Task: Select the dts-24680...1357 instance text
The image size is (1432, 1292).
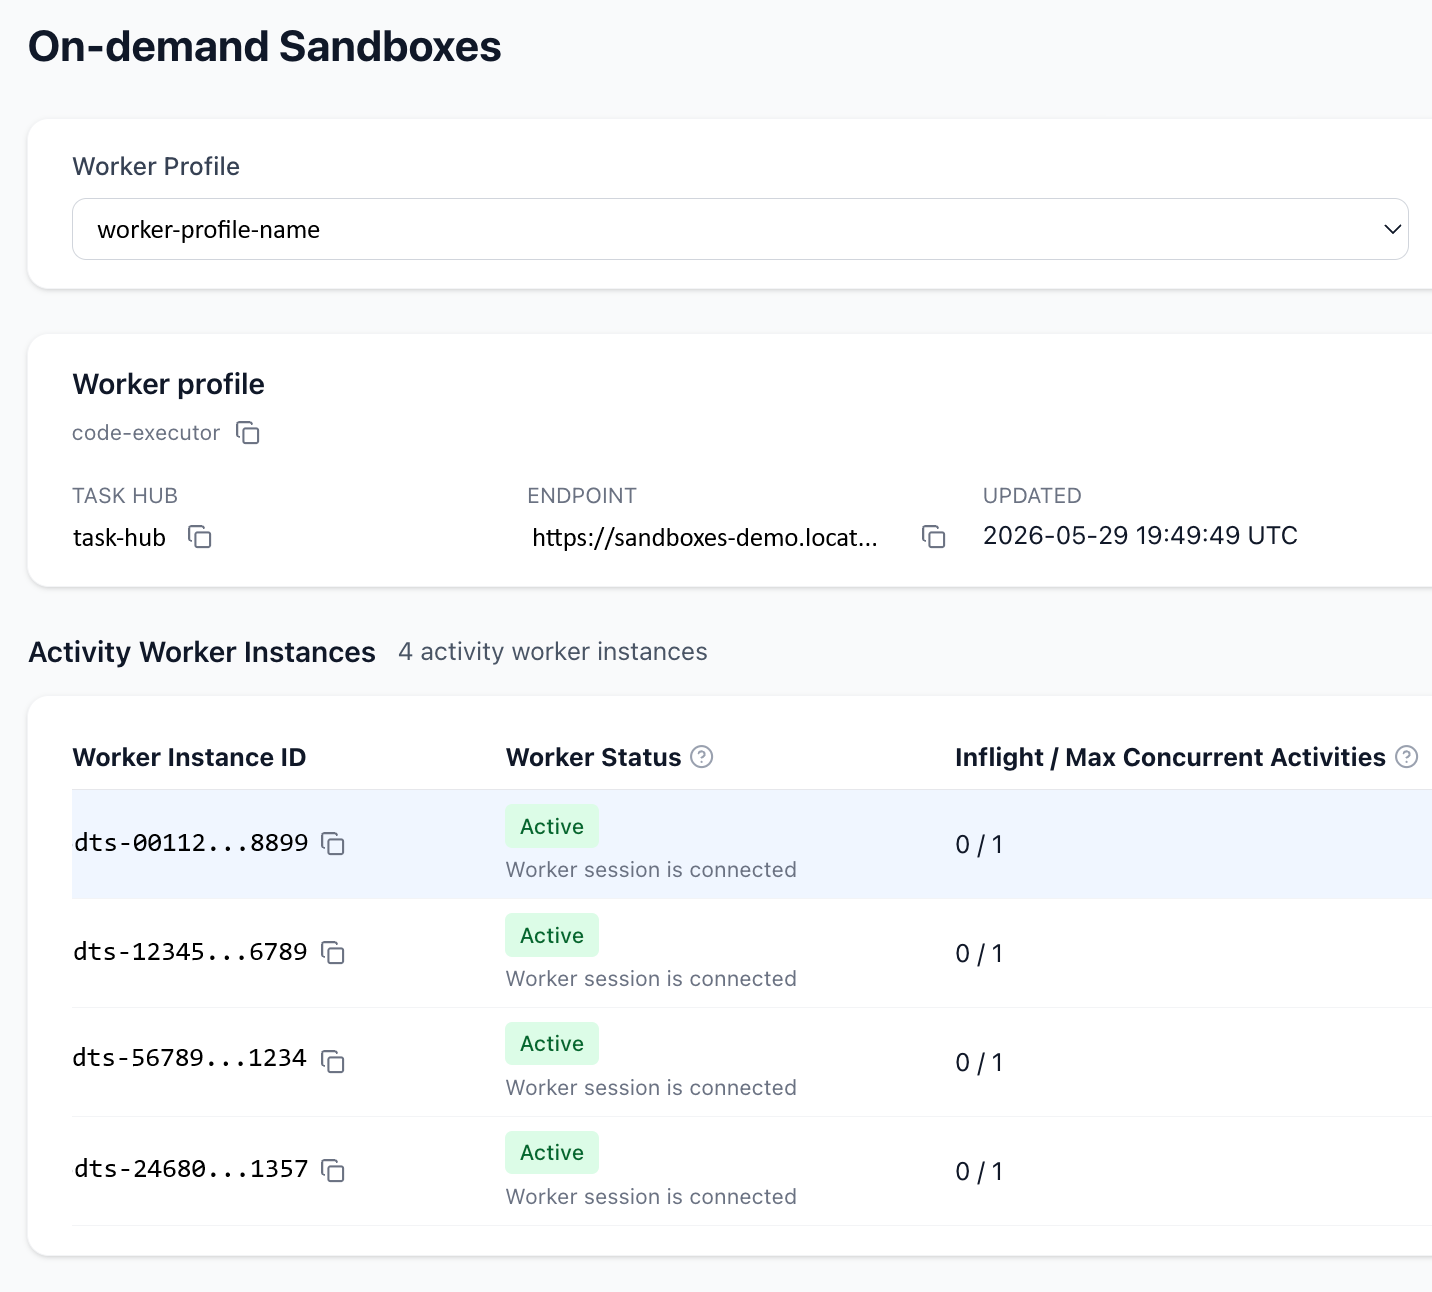Action: pos(191,1169)
